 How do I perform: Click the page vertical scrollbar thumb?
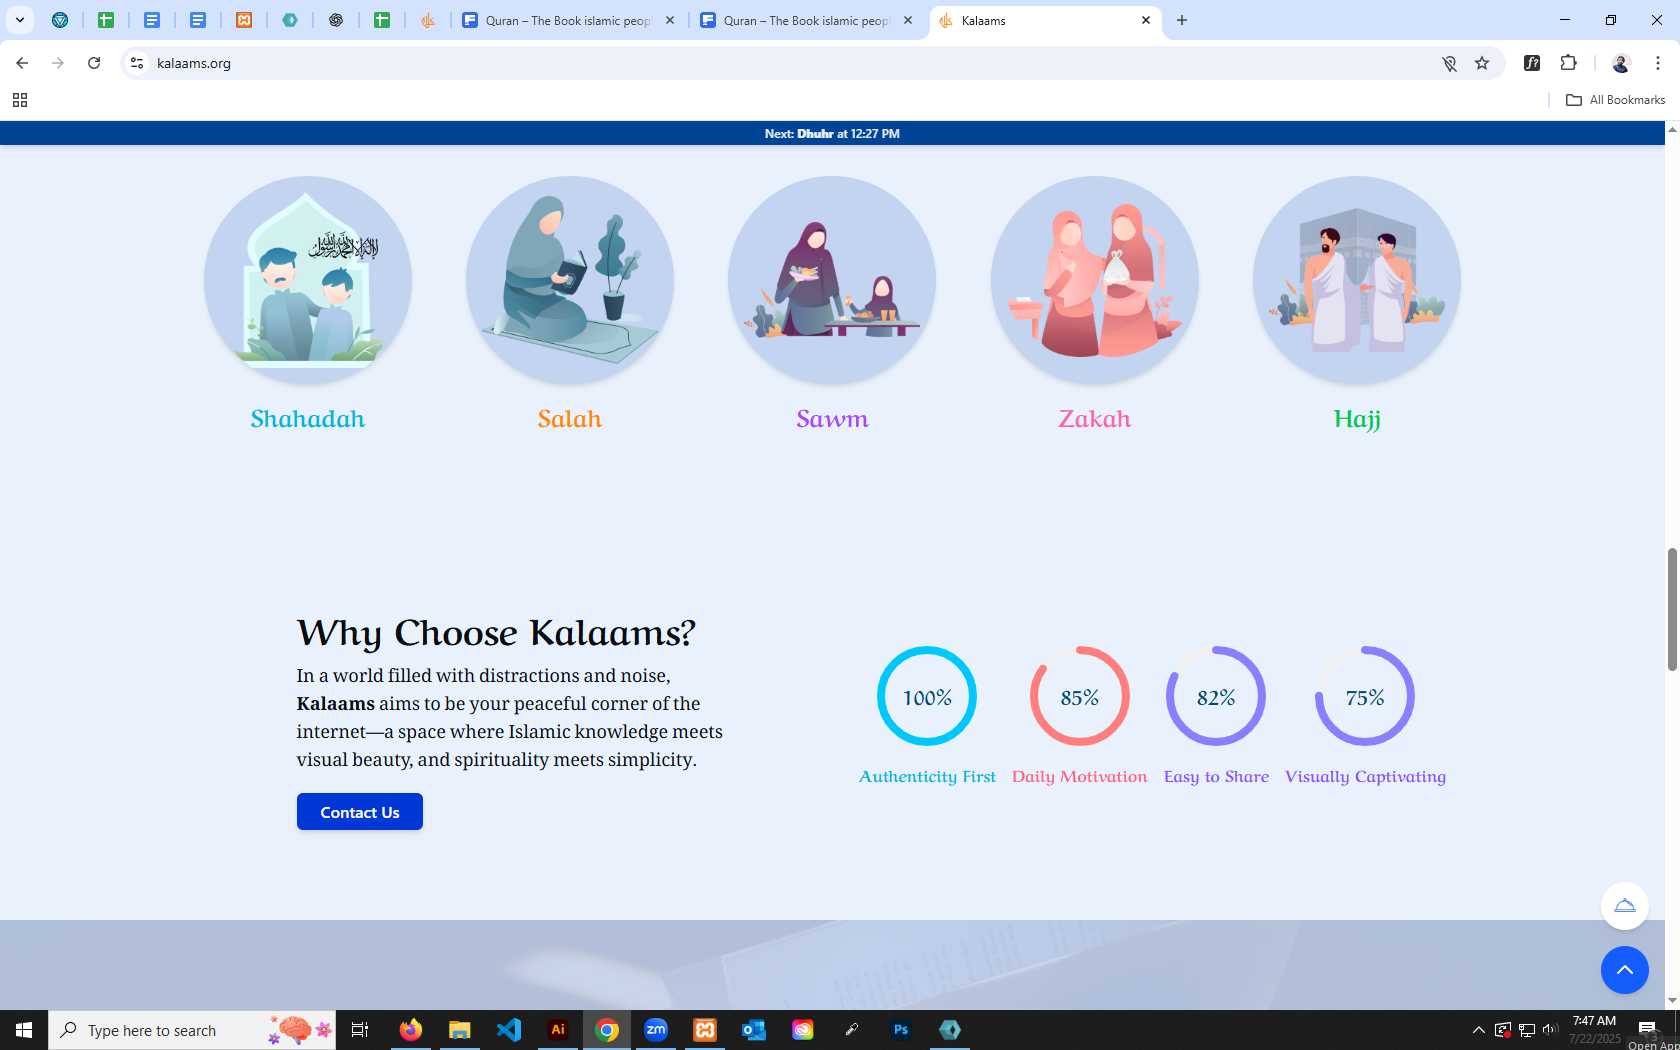1672,609
